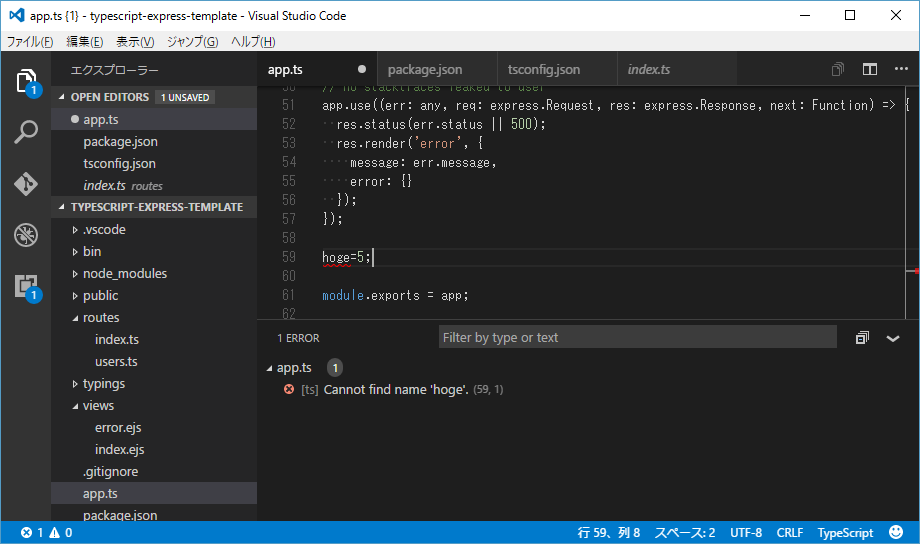Open the Explorer view in activity bar
Screen dimensions: 920x544
coord(26,81)
